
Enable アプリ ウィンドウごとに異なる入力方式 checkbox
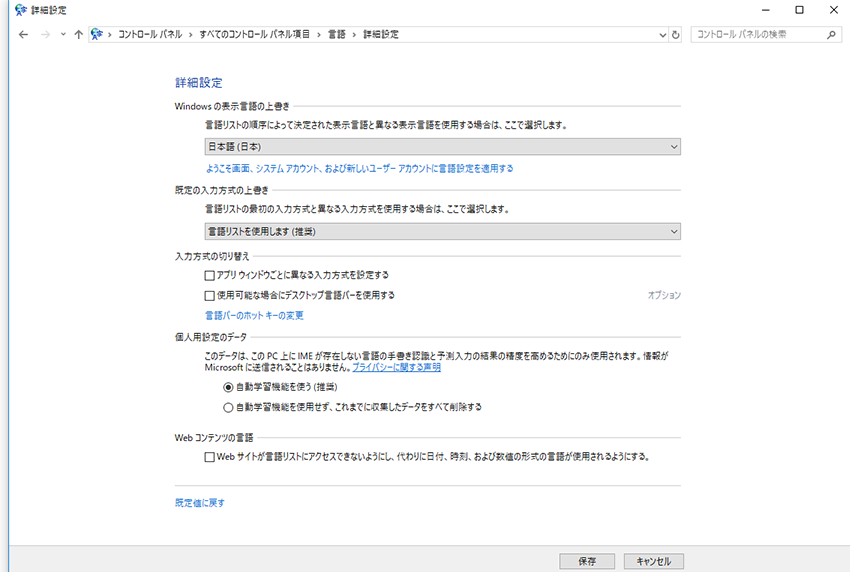click(x=210, y=274)
